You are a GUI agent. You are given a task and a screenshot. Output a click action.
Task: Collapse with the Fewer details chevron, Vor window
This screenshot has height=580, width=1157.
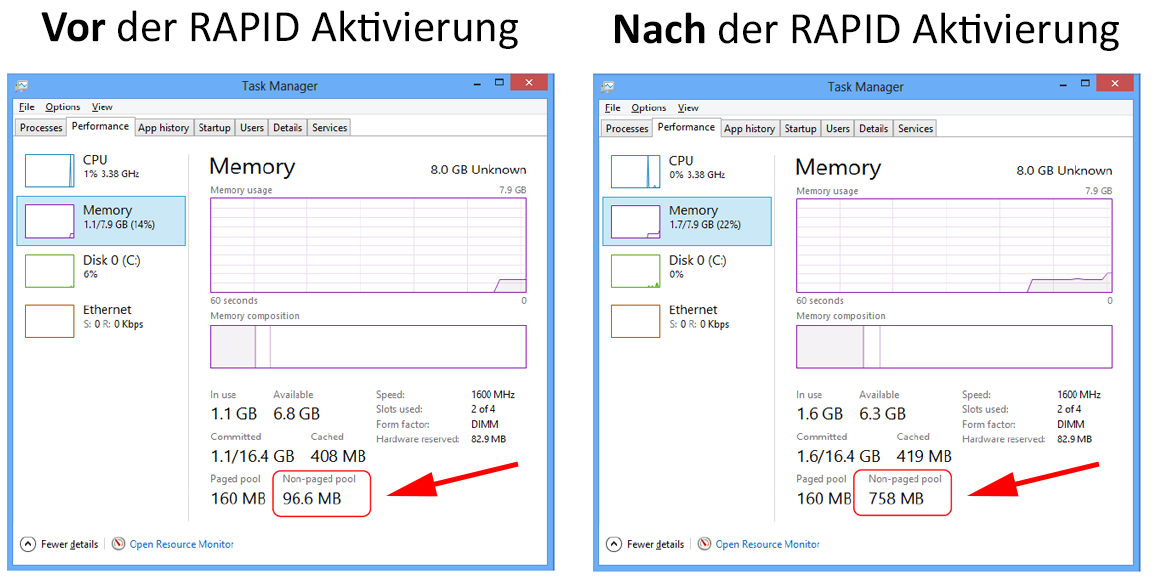click(28, 544)
